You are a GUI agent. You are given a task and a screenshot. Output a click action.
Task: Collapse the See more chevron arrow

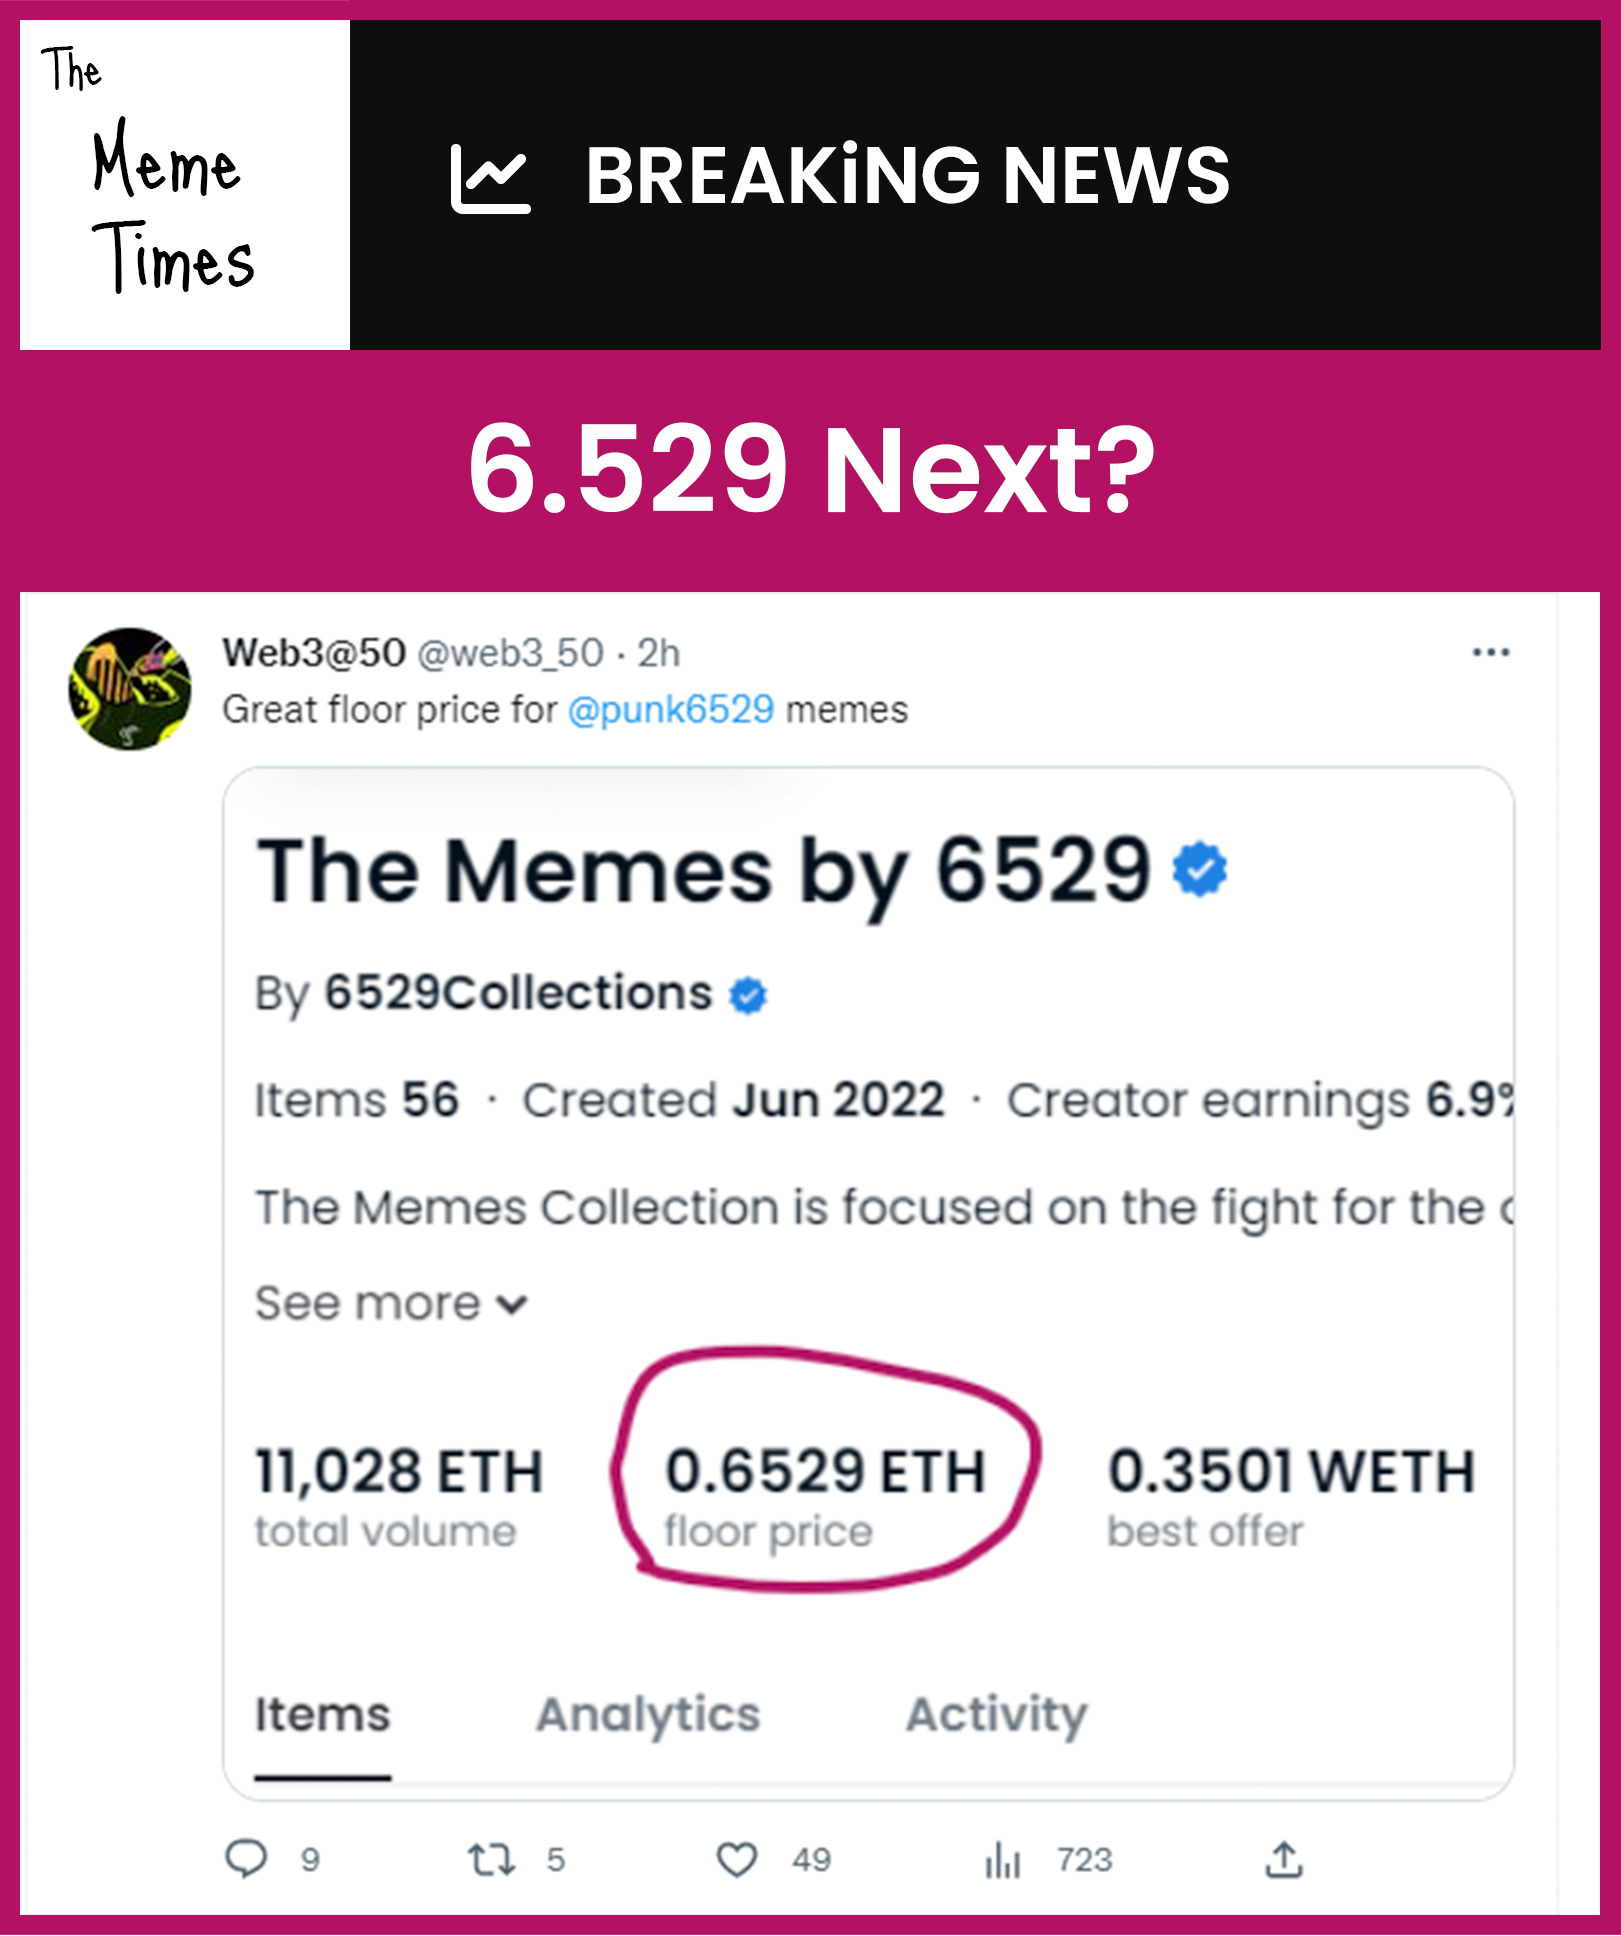[x=512, y=1304]
